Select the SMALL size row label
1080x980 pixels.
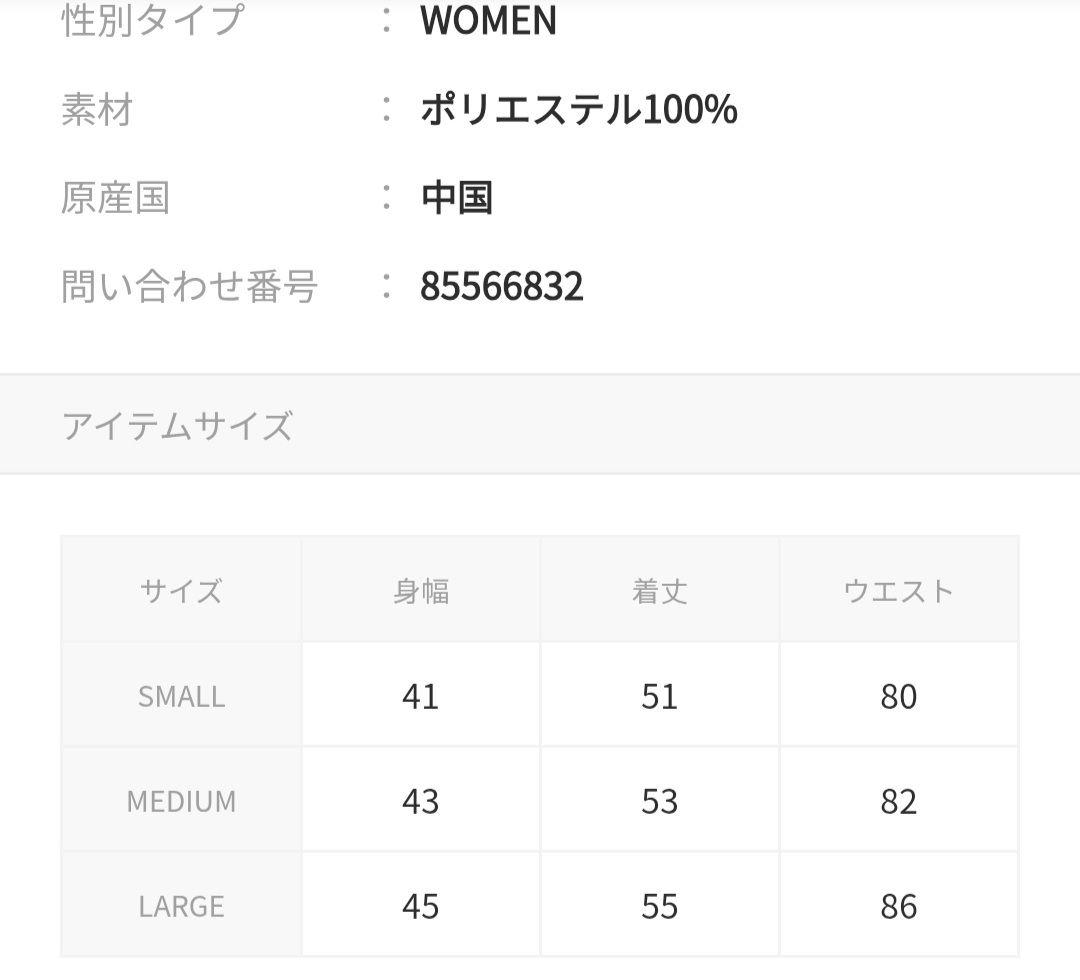point(181,696)
